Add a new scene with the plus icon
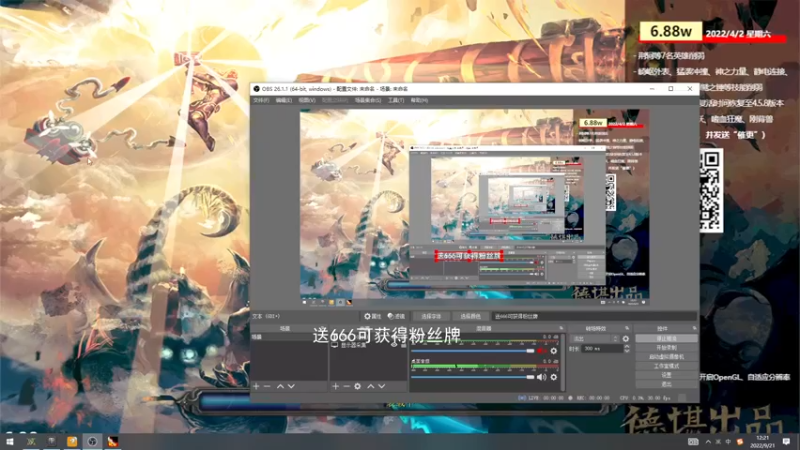800x450 pixels. (256, 386)
